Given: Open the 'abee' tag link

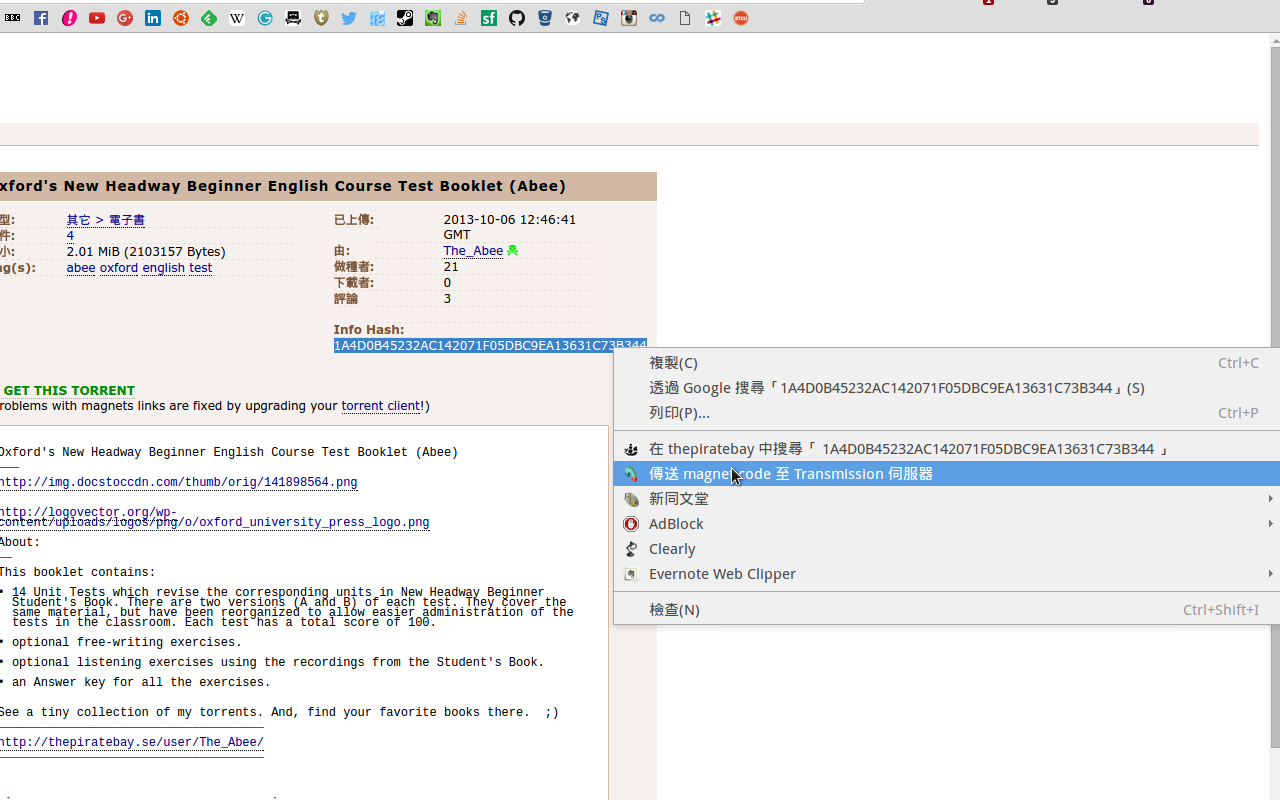Looking at the screenshot, I should pos(81,268).
